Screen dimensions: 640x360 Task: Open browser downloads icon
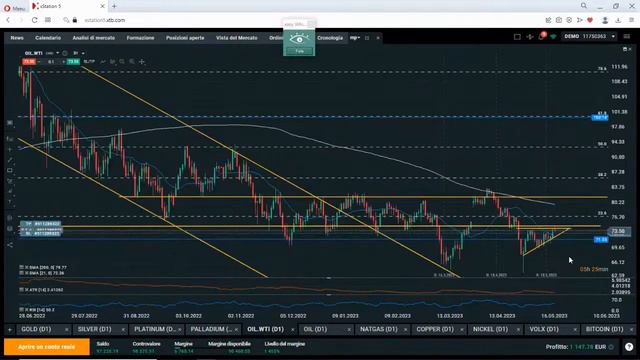pyautogui.click(x=618, y=20)
